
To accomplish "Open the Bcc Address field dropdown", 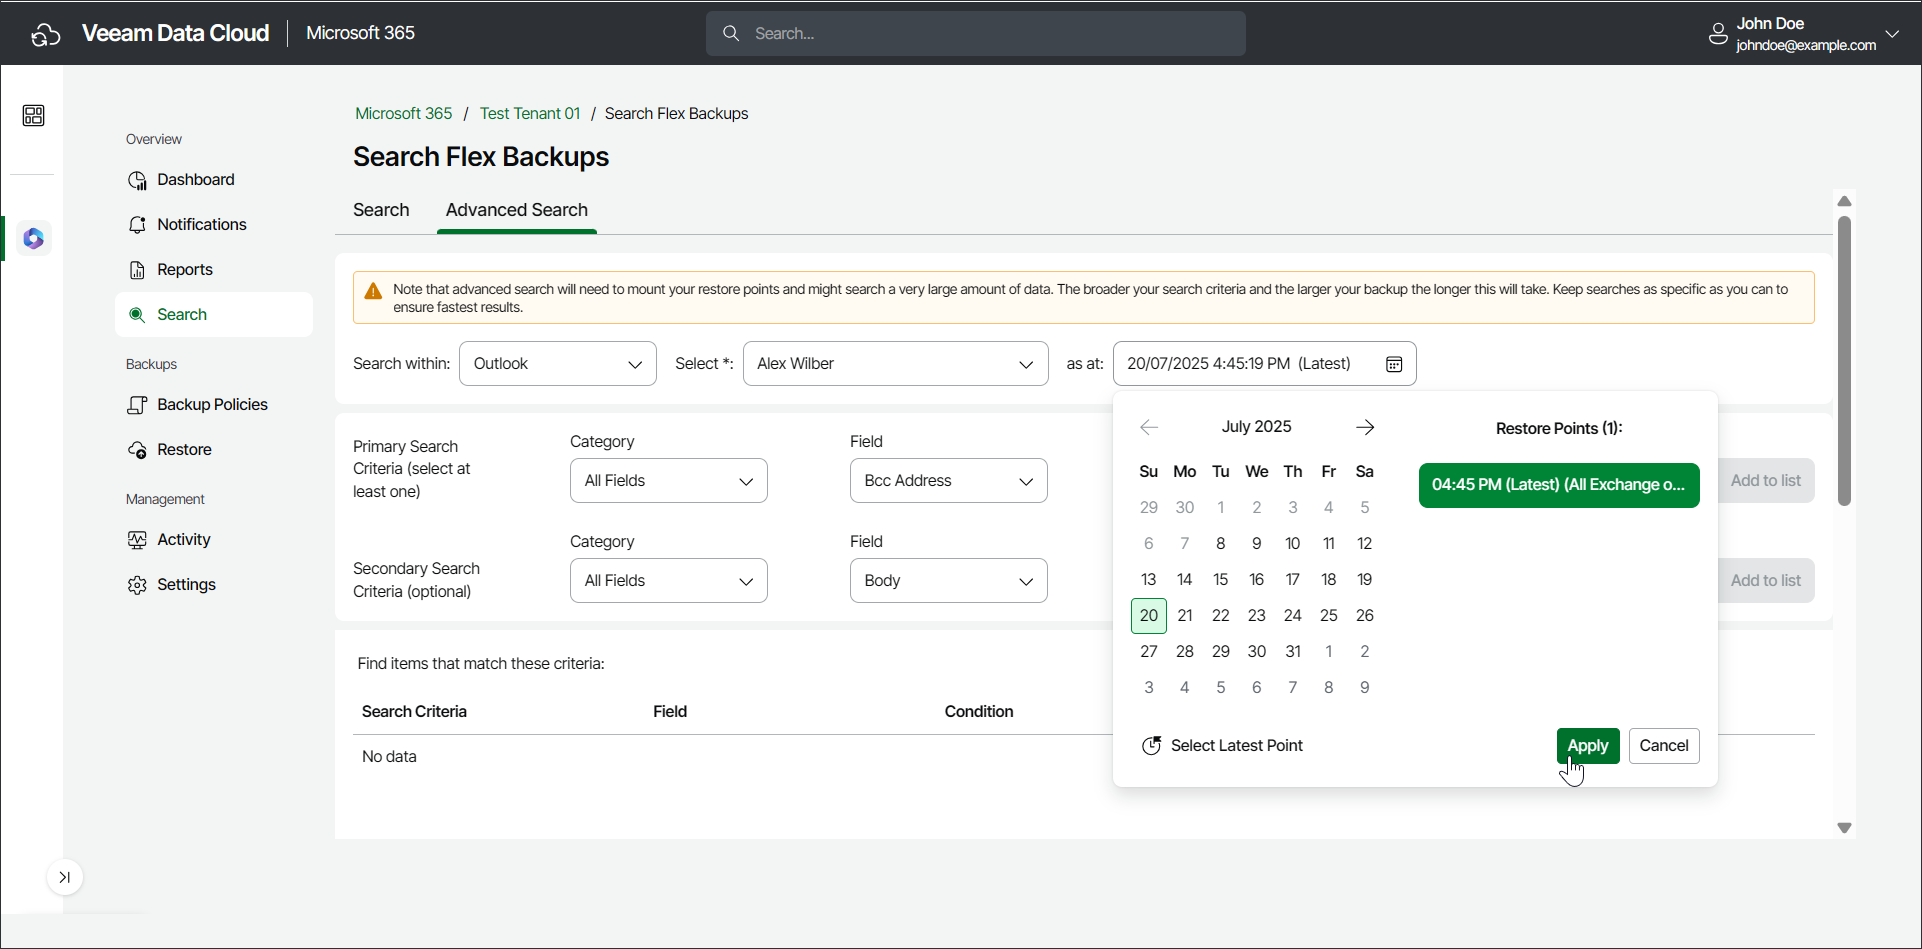I will [x=949, y=481].
